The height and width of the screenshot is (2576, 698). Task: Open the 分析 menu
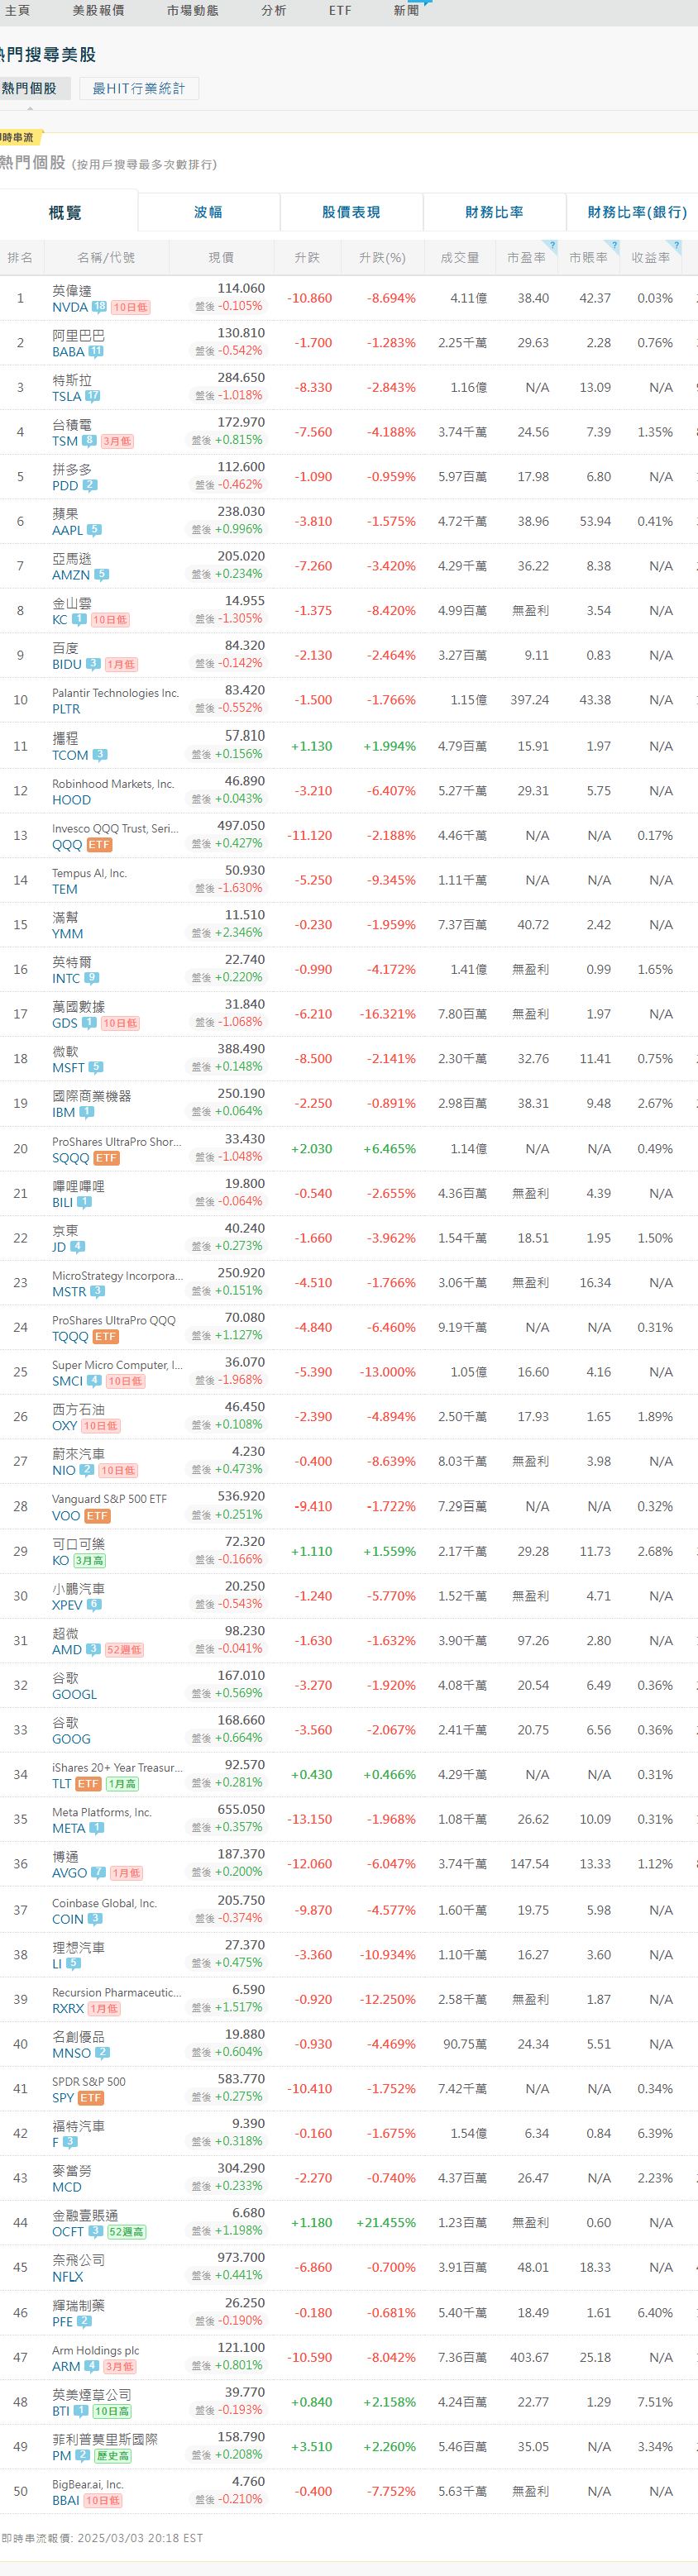pyautogui.click(x=274, y=10)
